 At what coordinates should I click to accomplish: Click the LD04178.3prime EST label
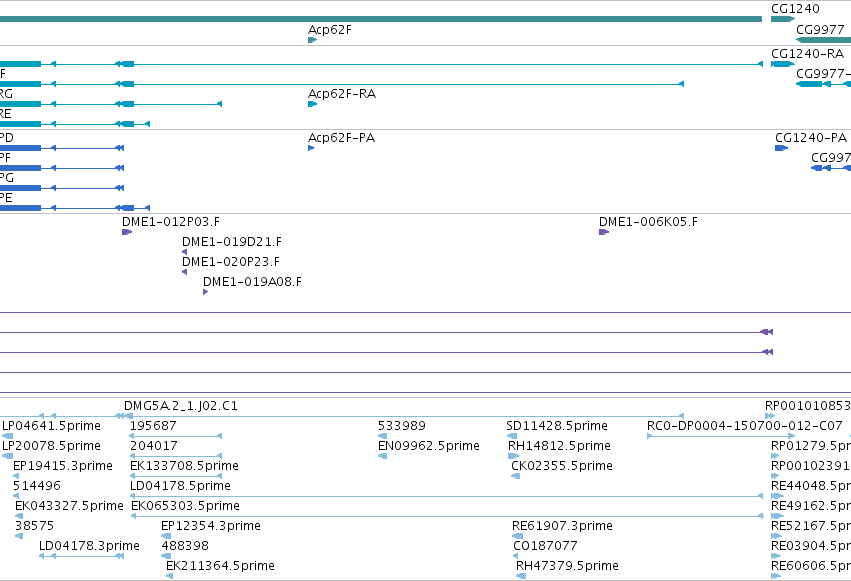click(x=89, y=546)
